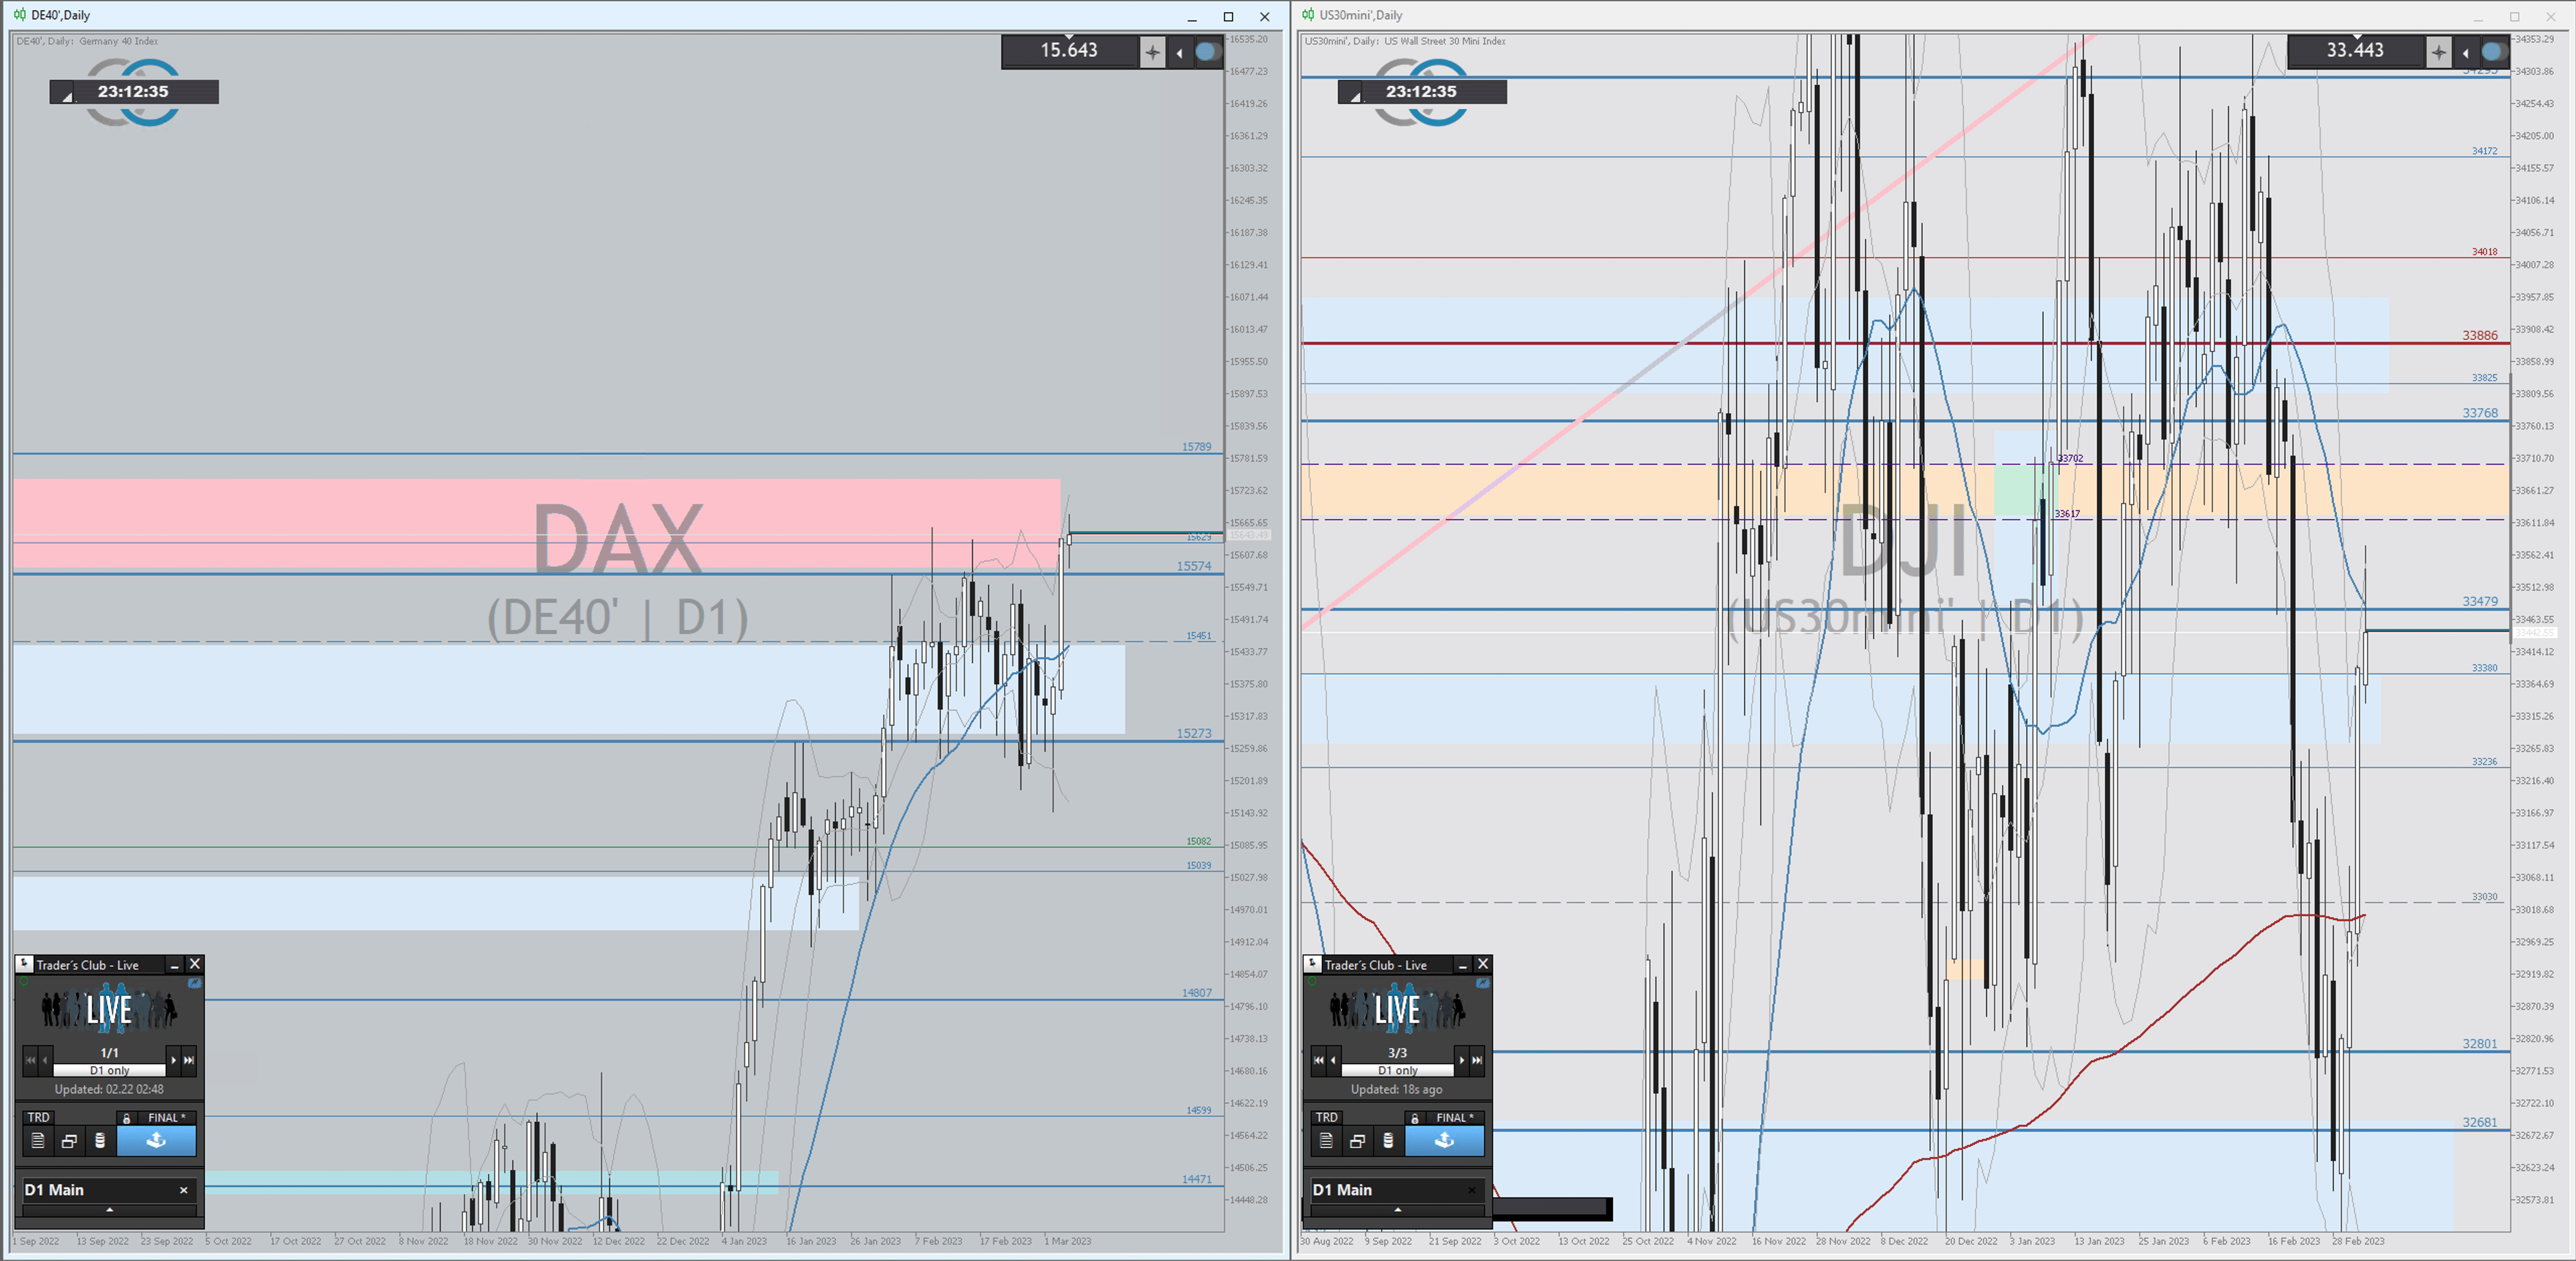Click the 23:12:35 clock on DE40 chart
Screen dimensions: 2576x1261
pos(133,91)
